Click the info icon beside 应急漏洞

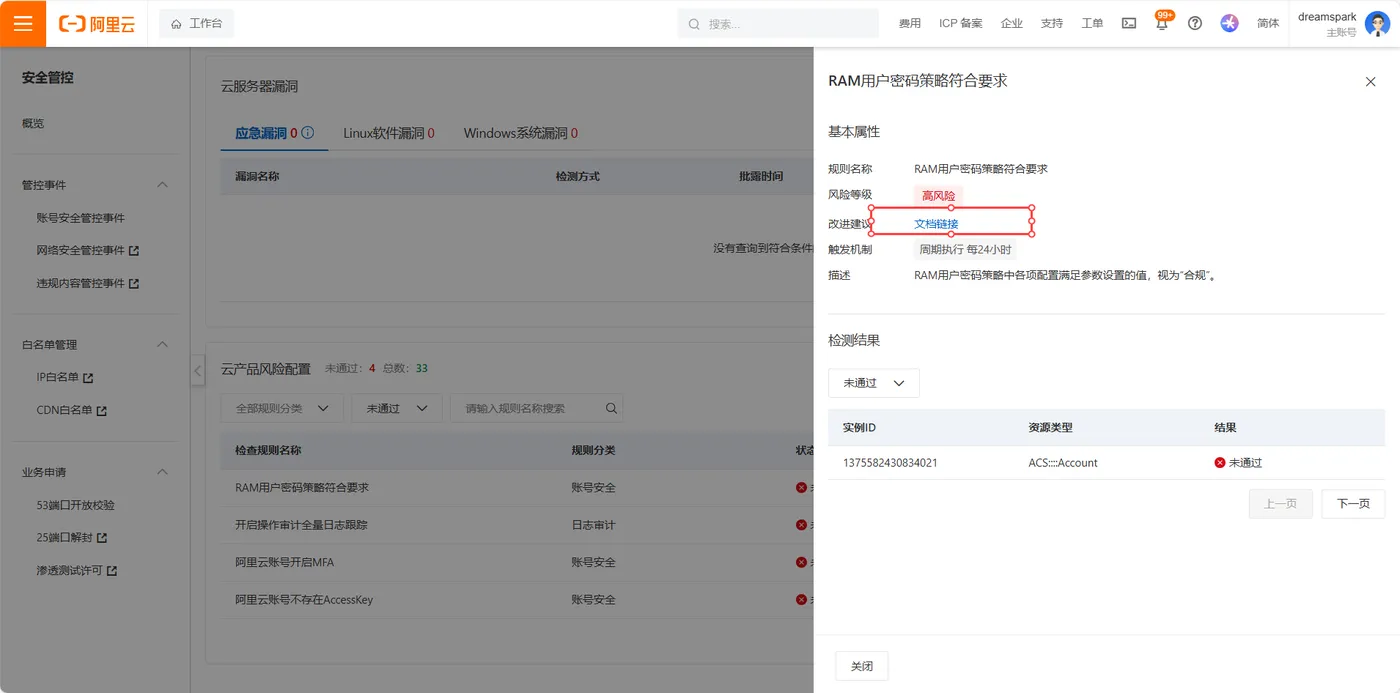click(308, 133)
